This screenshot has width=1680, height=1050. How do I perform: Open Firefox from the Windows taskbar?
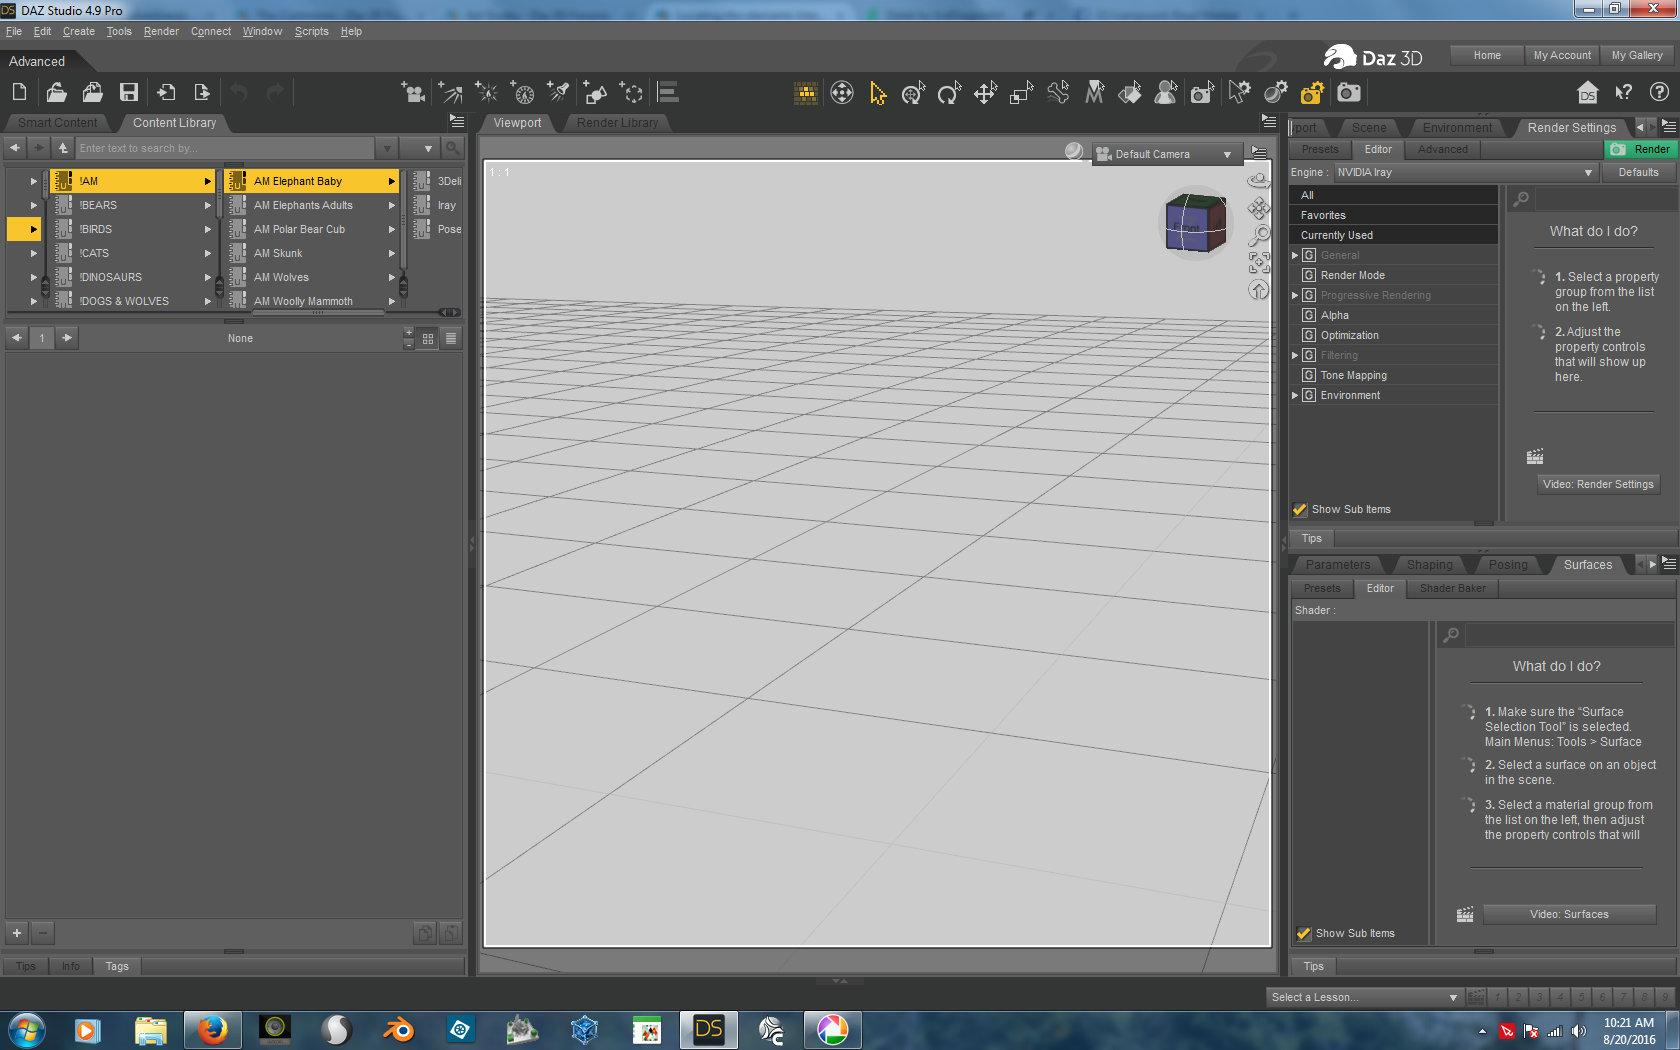(x=212, y=1029)
